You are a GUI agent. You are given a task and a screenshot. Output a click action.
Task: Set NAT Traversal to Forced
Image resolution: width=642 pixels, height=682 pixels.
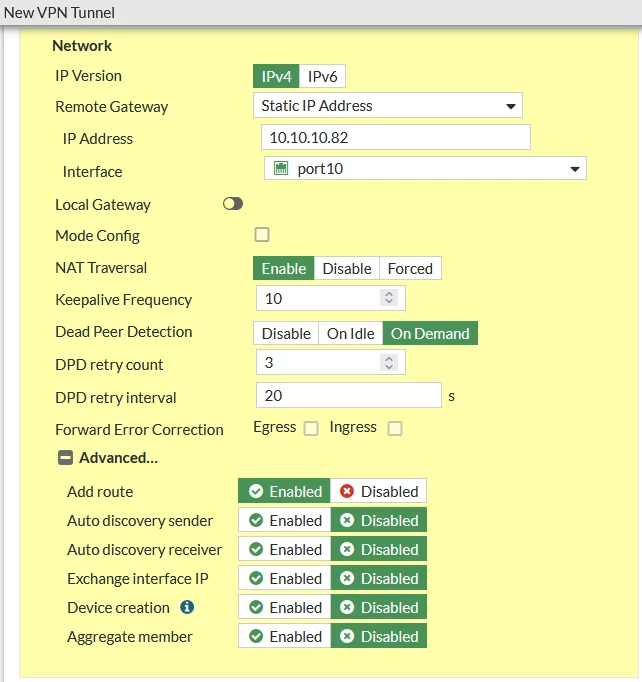coord(410,268)
